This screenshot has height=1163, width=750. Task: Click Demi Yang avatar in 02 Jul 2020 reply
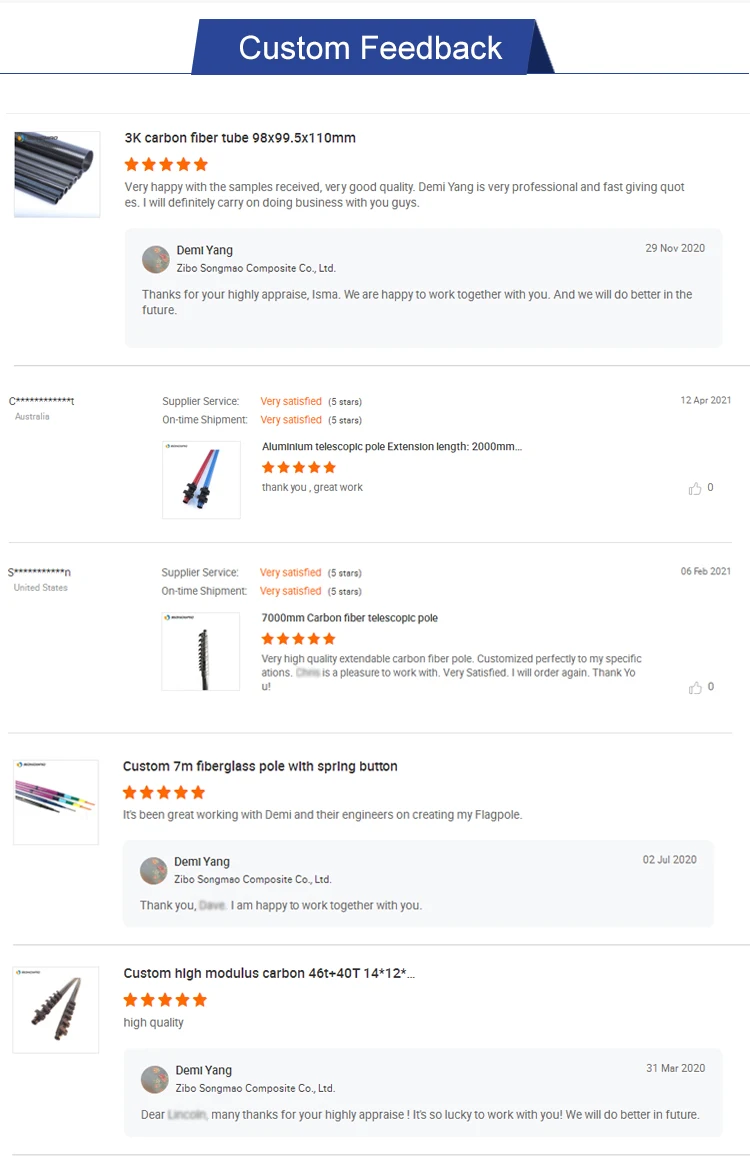[153, 870]
